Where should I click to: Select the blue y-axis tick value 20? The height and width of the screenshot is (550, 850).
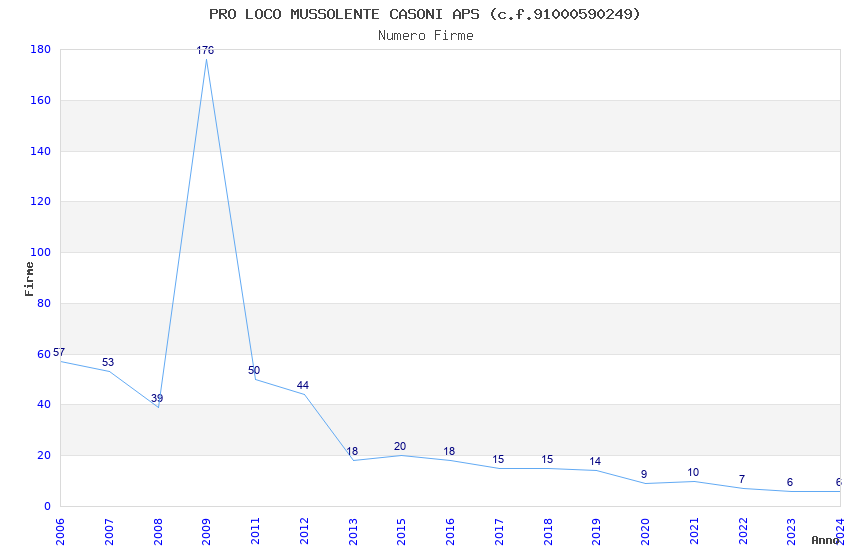[x=44, y=455]
